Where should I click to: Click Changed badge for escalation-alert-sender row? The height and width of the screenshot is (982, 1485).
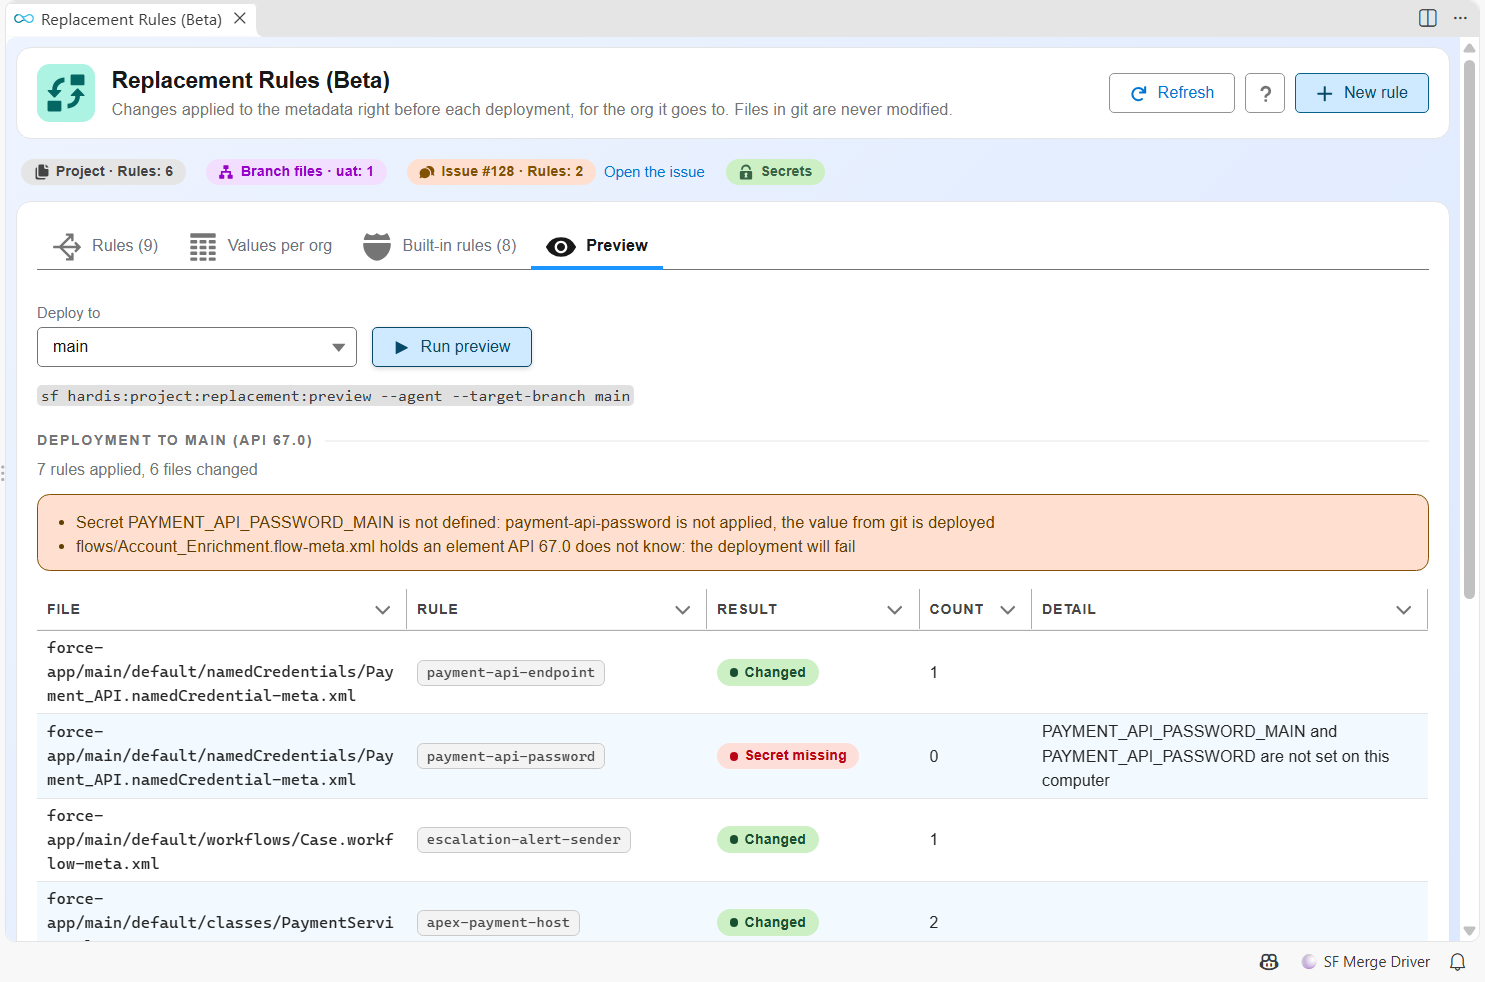coord(768,840)
